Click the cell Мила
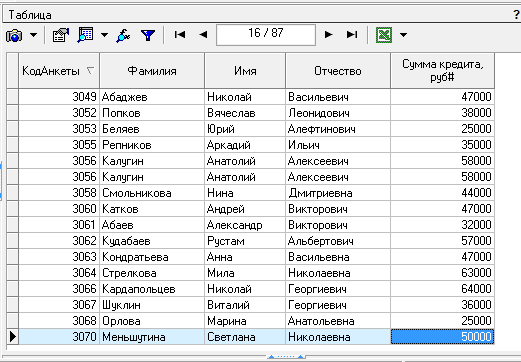 pyautogui.click(x=245, y=273)
